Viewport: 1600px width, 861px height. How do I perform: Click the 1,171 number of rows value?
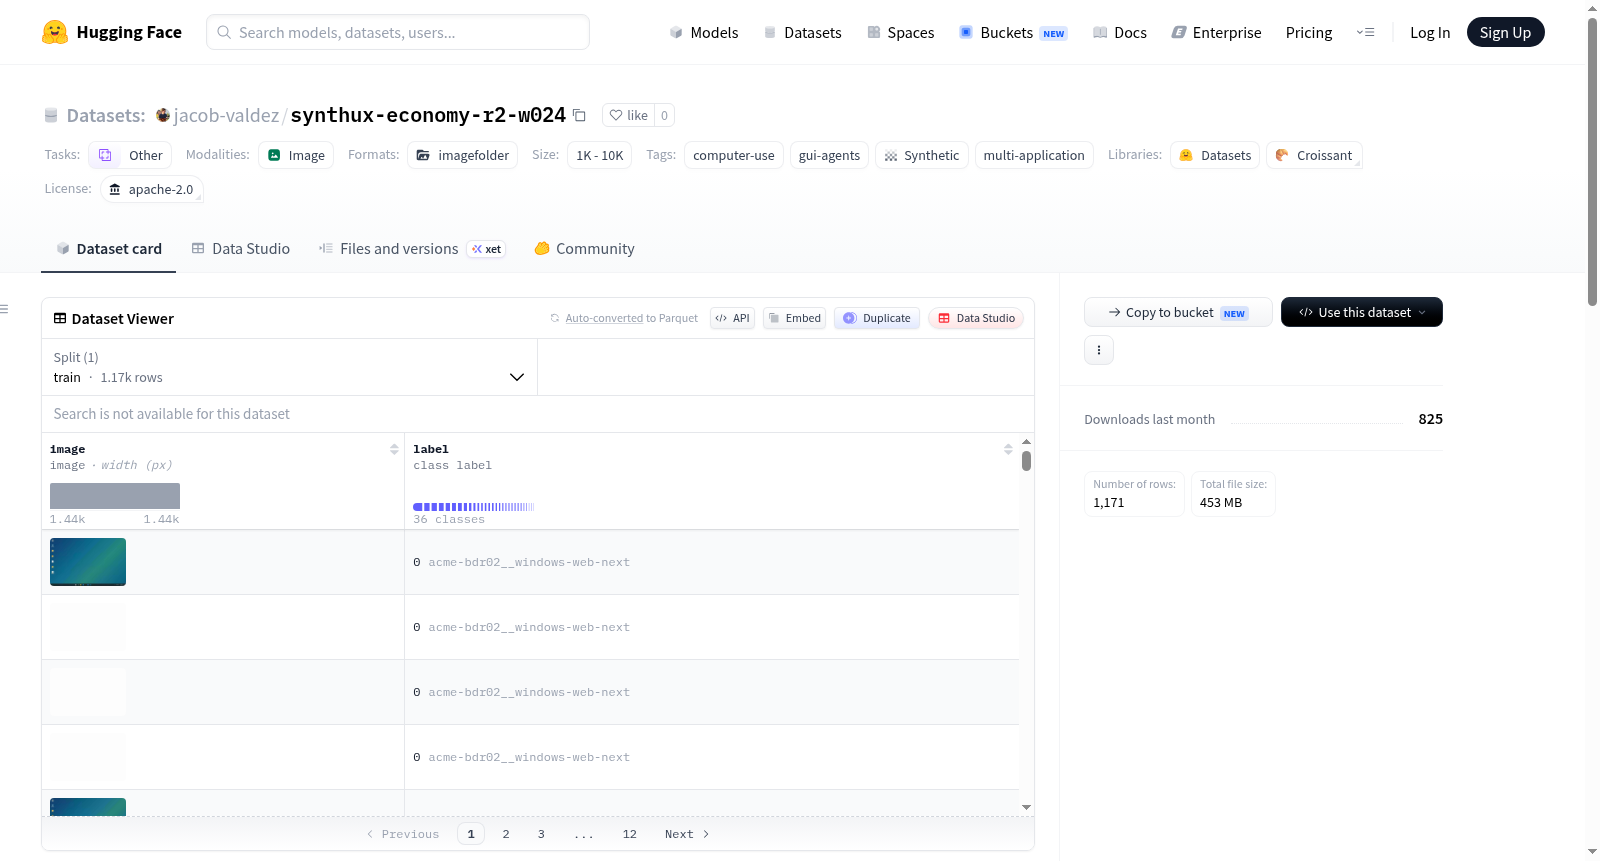(x=1109, y=503)
